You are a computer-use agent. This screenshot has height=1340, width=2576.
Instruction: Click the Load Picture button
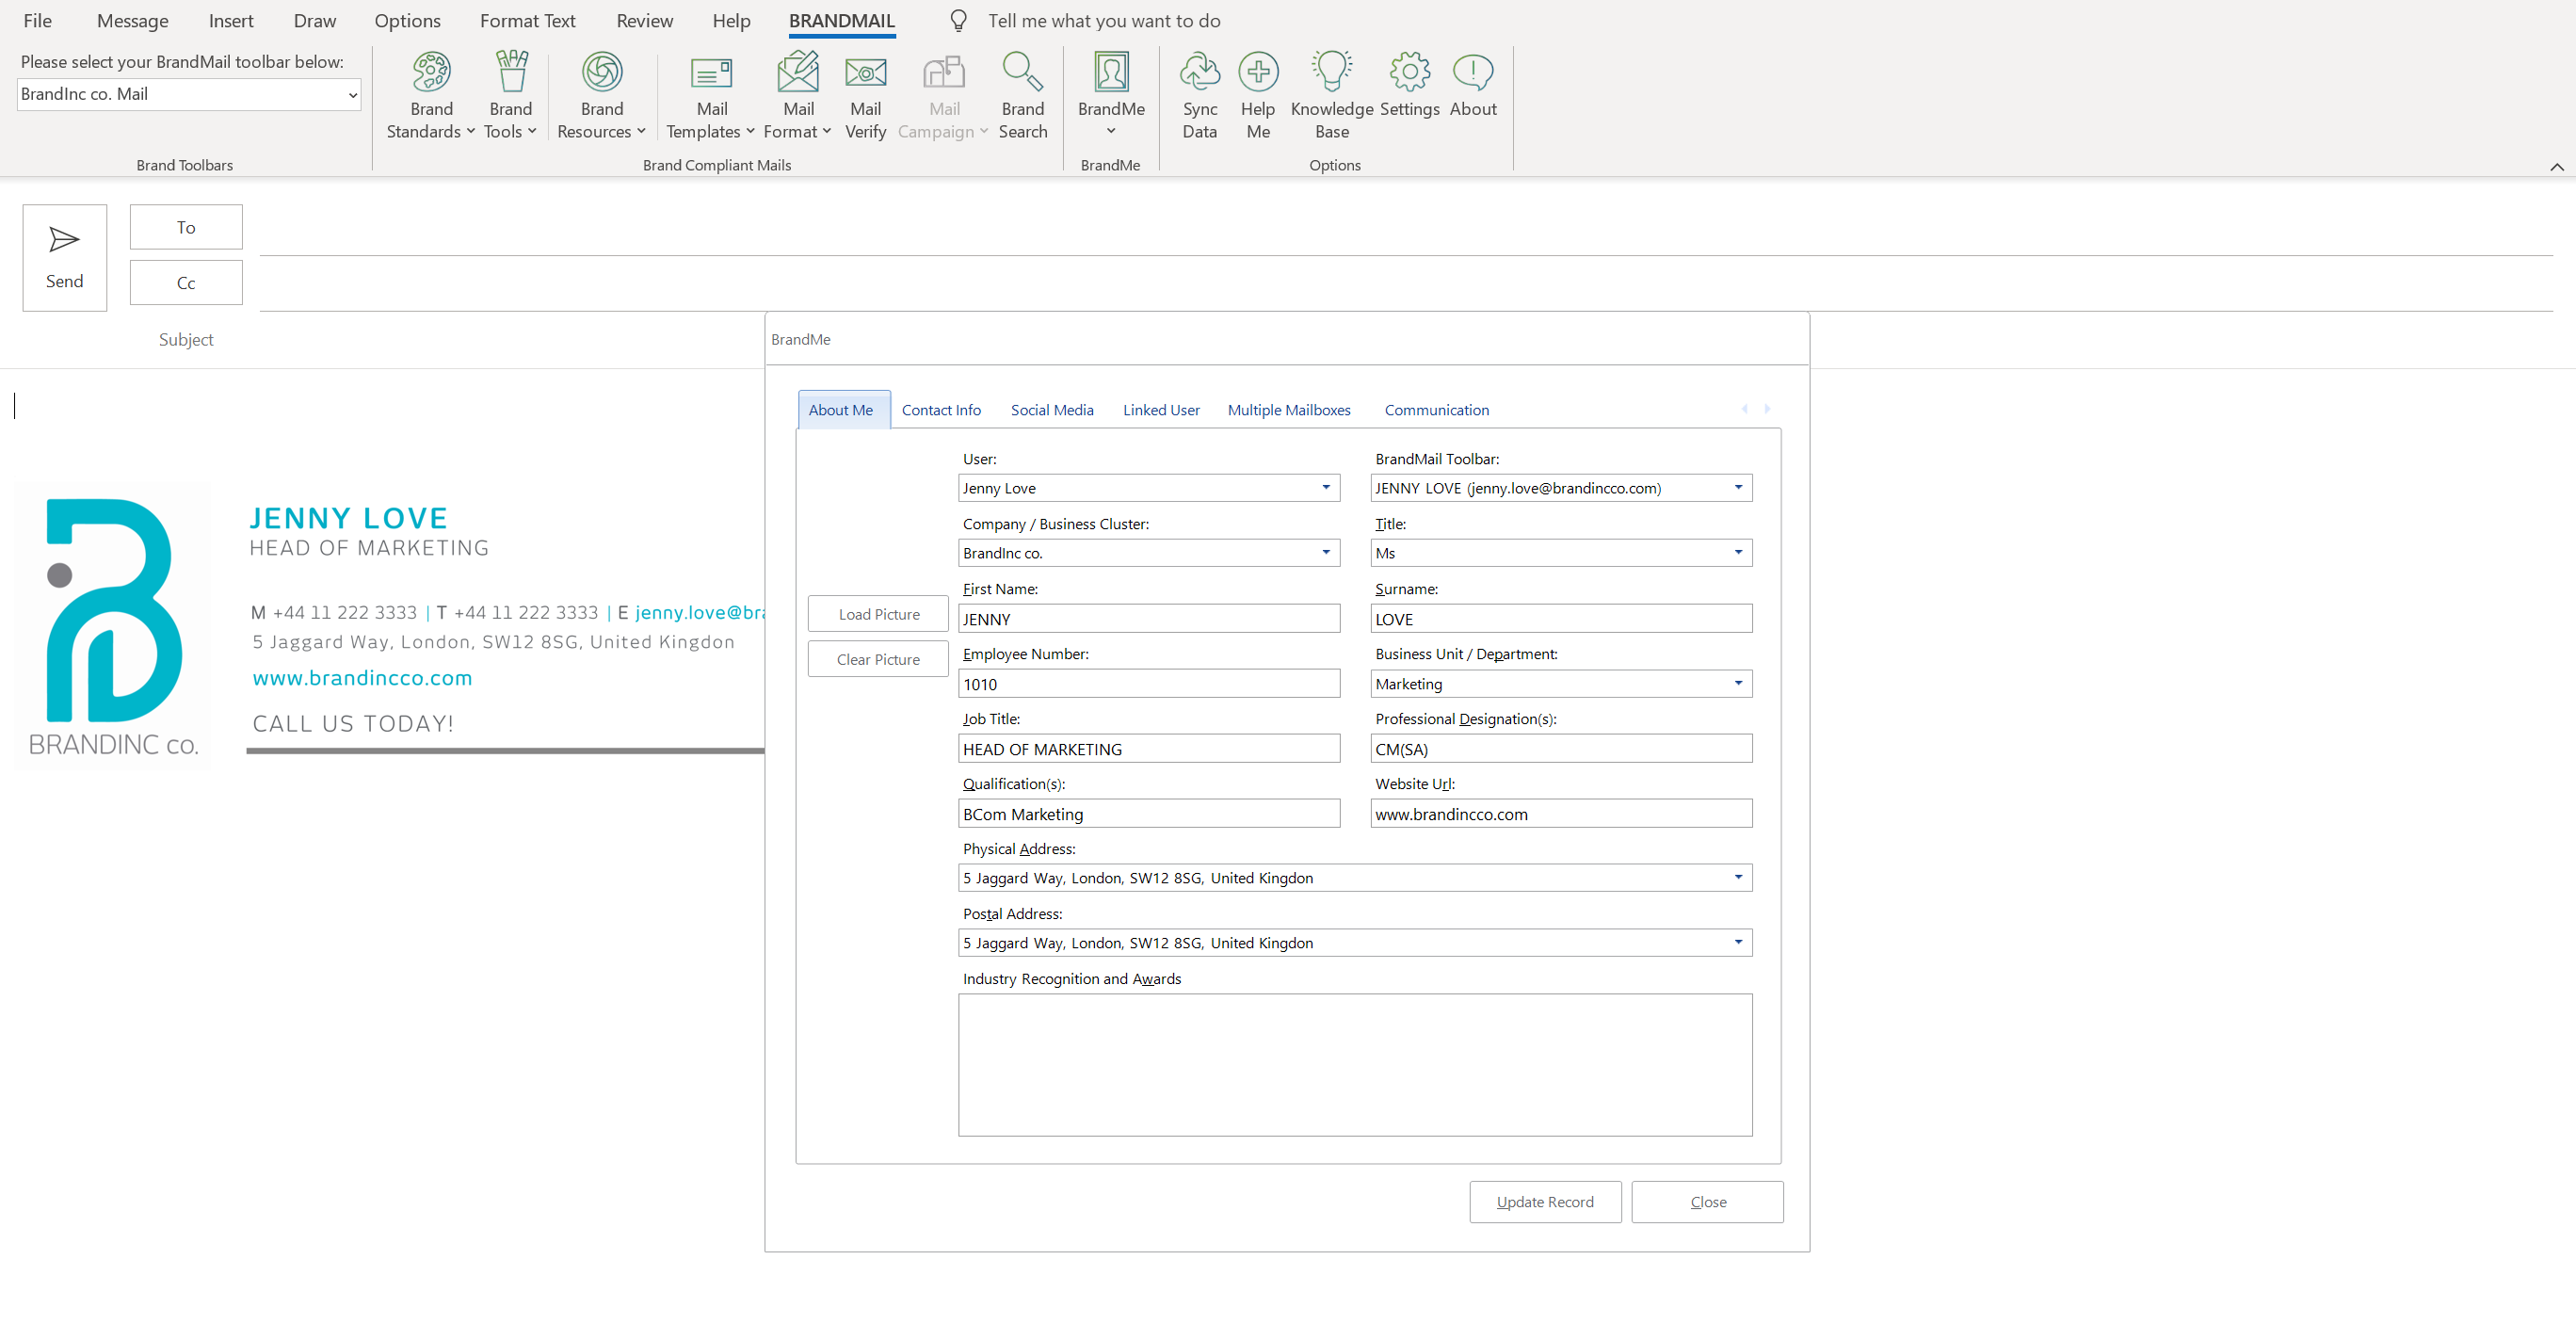pyautogui.click(x=878, y=614)
